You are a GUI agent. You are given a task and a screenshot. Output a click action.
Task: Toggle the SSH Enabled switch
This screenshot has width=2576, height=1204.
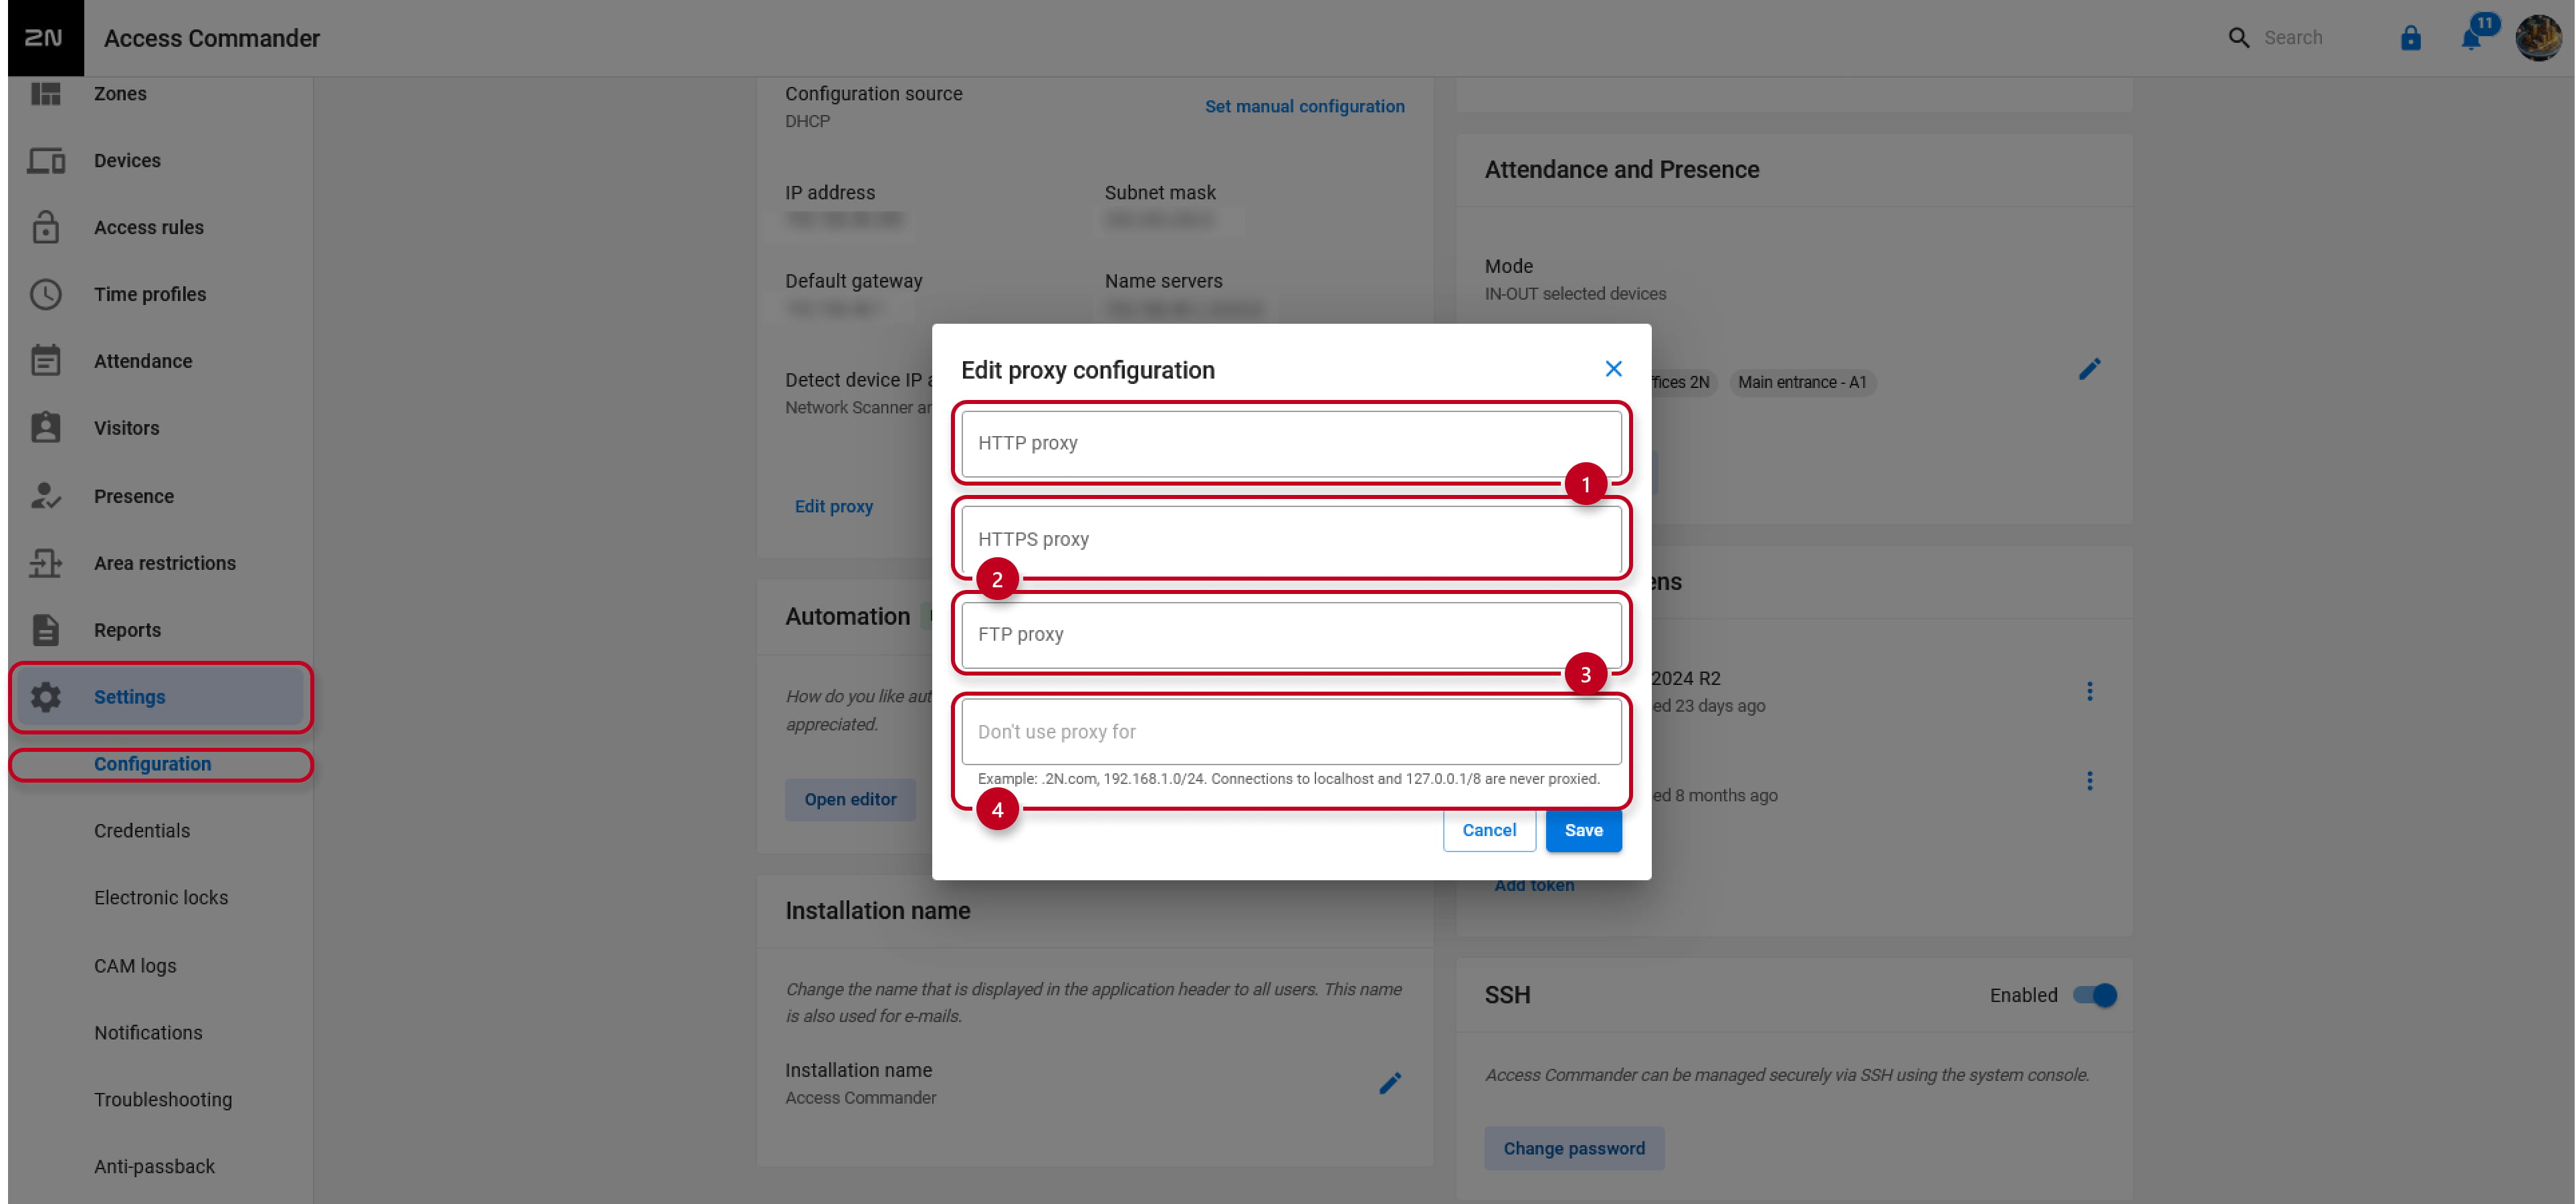pyautogui.click(x=2094, y=995)
